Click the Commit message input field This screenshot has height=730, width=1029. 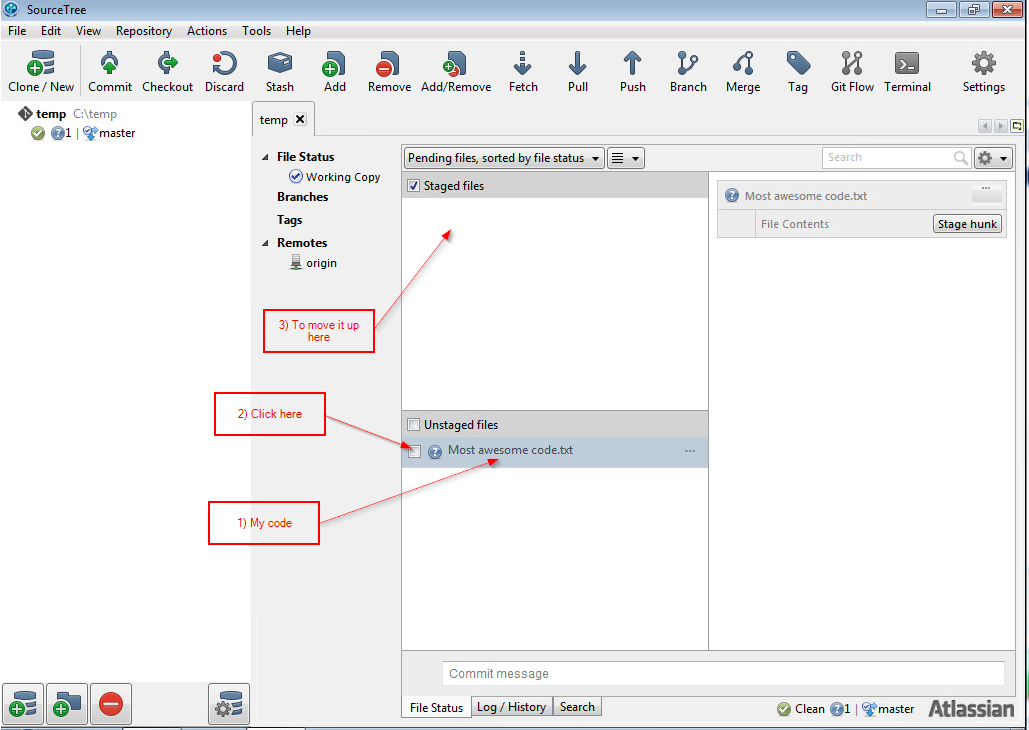click(x=722, y=673)
